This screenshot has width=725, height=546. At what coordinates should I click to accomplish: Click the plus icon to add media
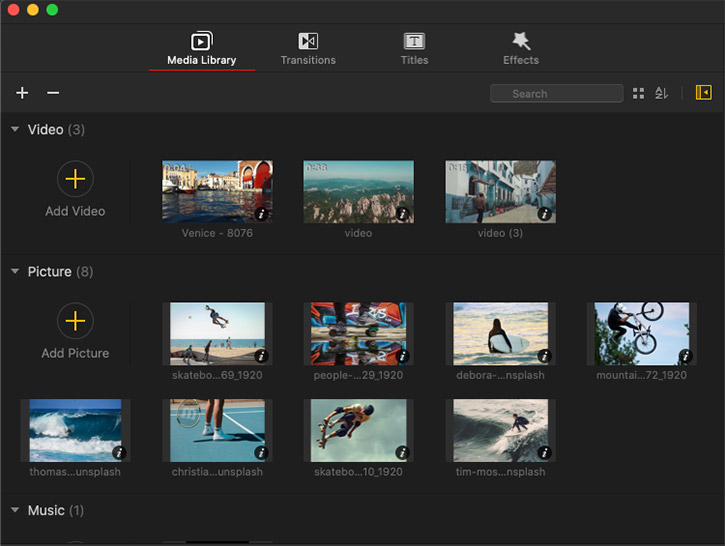click(x=22, y=93)
